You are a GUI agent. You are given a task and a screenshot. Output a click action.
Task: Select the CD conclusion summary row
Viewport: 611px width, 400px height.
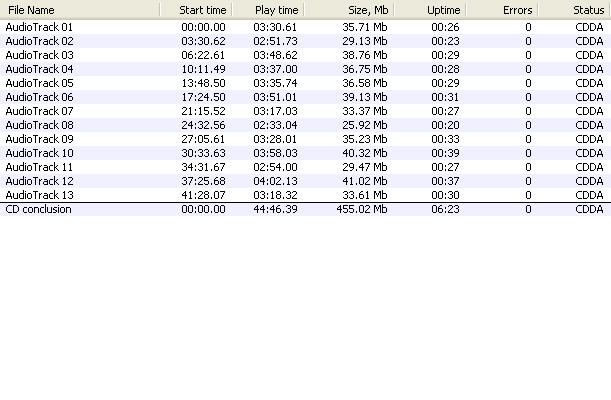[x=38, y=209]
